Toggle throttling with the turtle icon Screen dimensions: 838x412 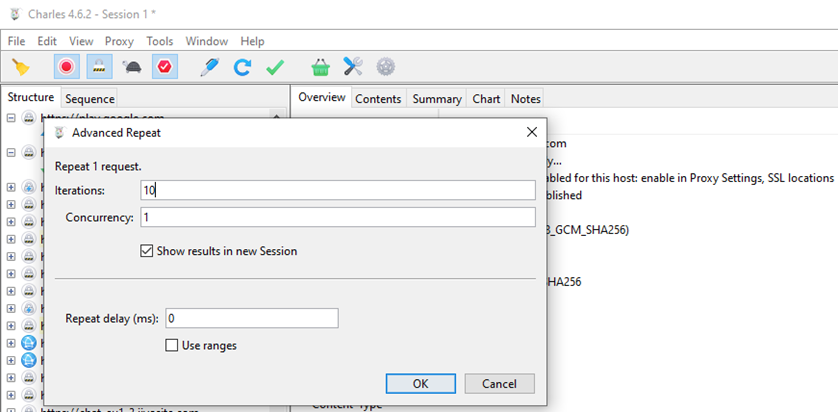[131, 67]
